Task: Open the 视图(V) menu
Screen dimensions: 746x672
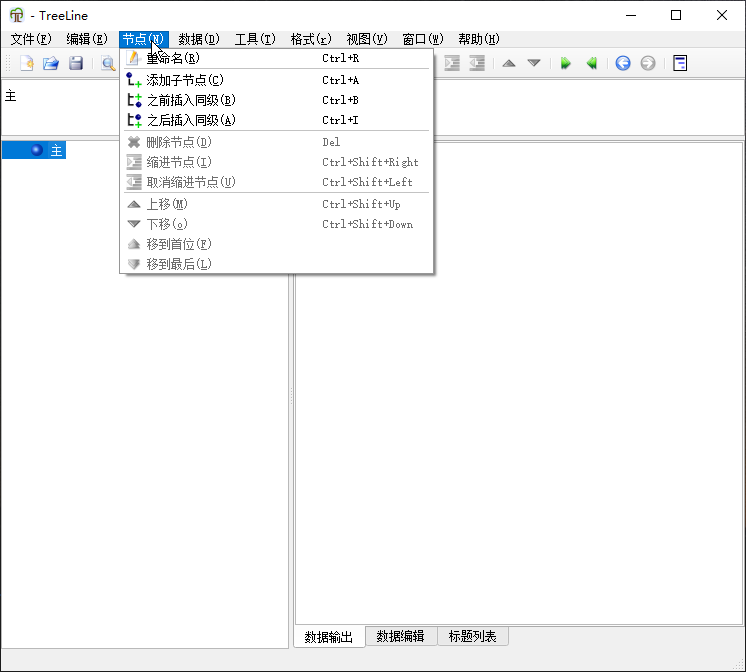Action: 367,39
